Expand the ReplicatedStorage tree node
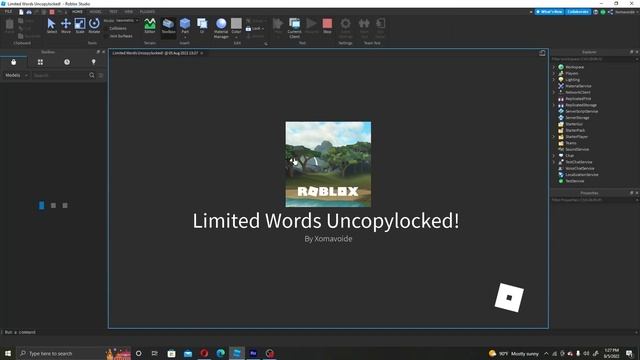Viewport: 640px width, 360px height. (x=554, y=105)
